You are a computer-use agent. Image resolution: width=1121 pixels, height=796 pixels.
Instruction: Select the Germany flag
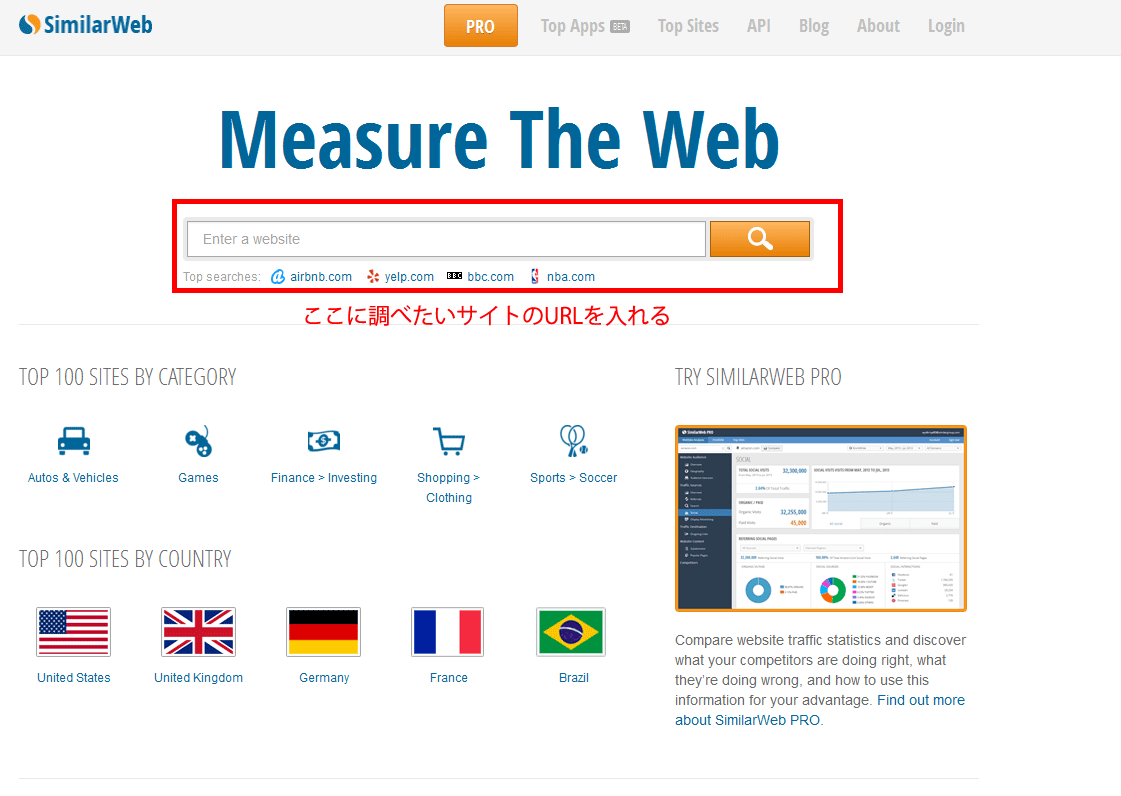[323, 632]
